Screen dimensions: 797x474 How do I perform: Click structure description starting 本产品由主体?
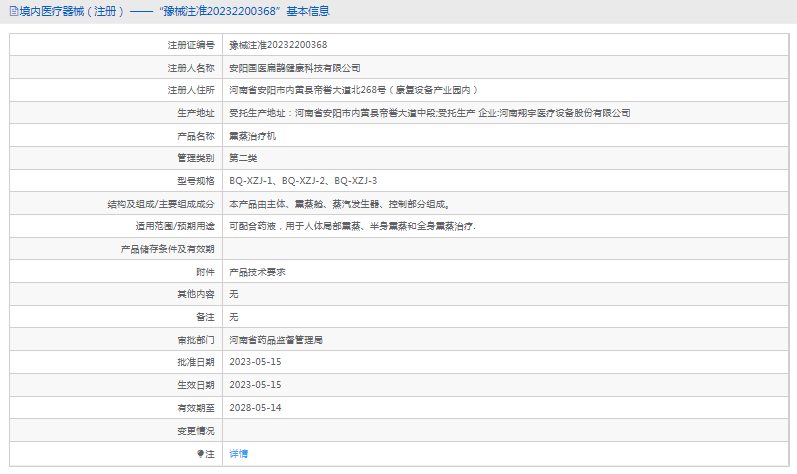click(x=339, y=204)
